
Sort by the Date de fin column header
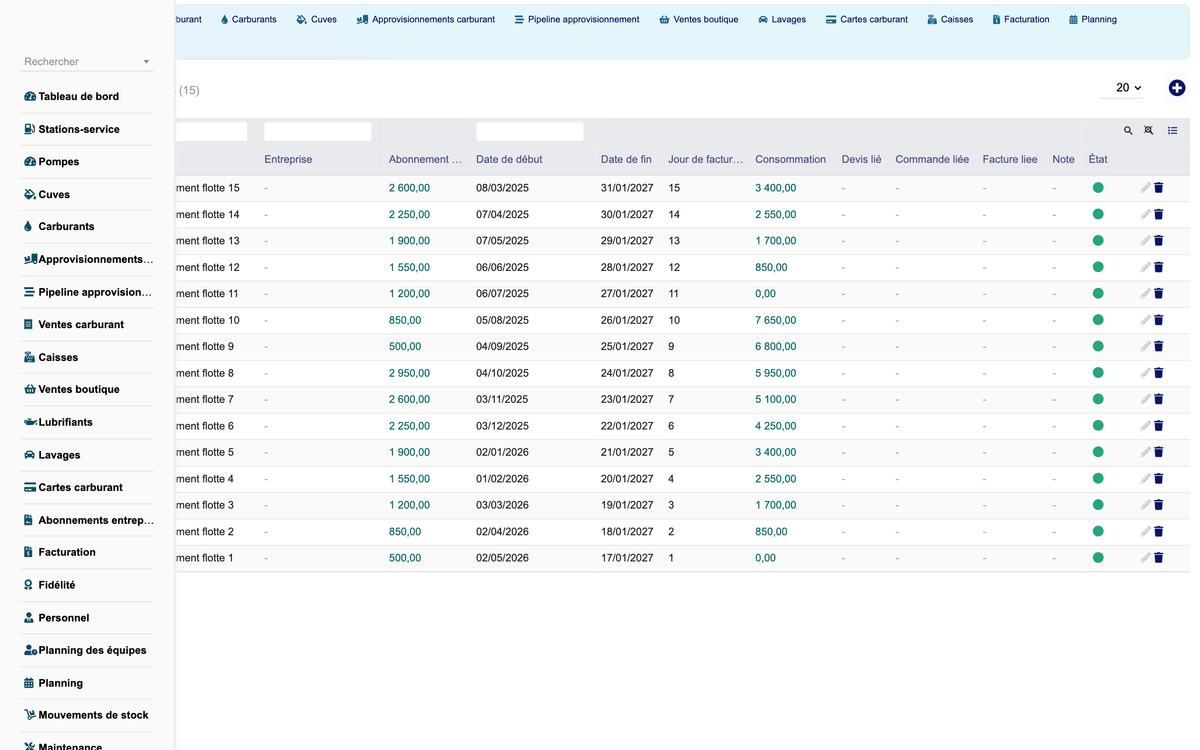tap(626, 159)
